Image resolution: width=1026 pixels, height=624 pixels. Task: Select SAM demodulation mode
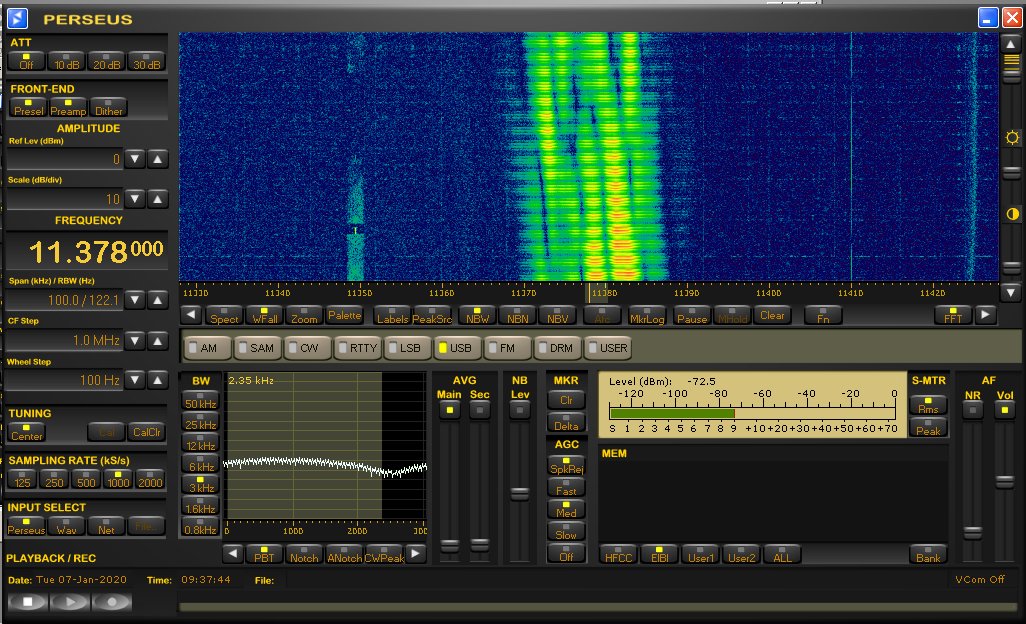point(258,348)
